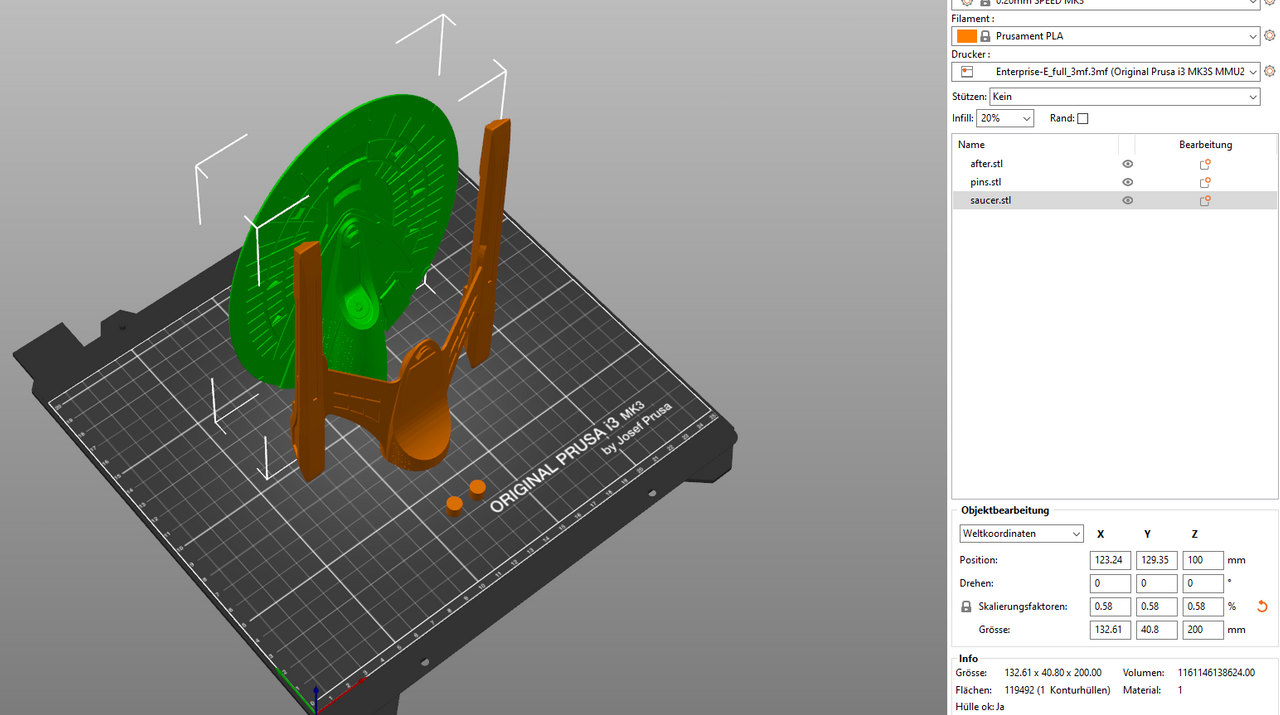Reset scale with the orange undo arrow
The height and width of the screenshot is (715, 1280).
click(1262, 607)
